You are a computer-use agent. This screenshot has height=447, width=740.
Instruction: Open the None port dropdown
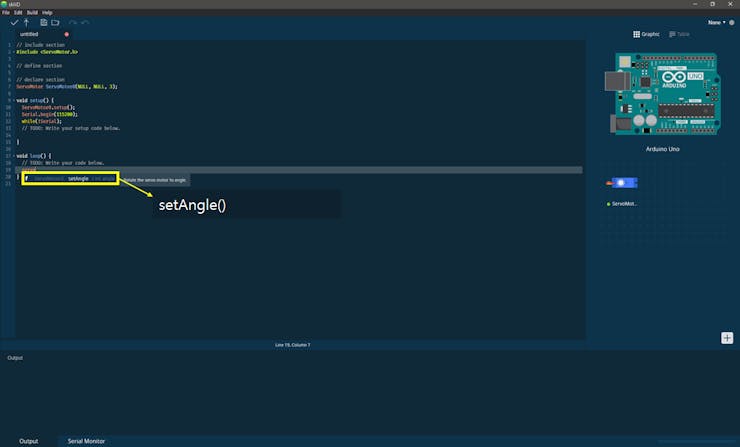pos(716,22)
